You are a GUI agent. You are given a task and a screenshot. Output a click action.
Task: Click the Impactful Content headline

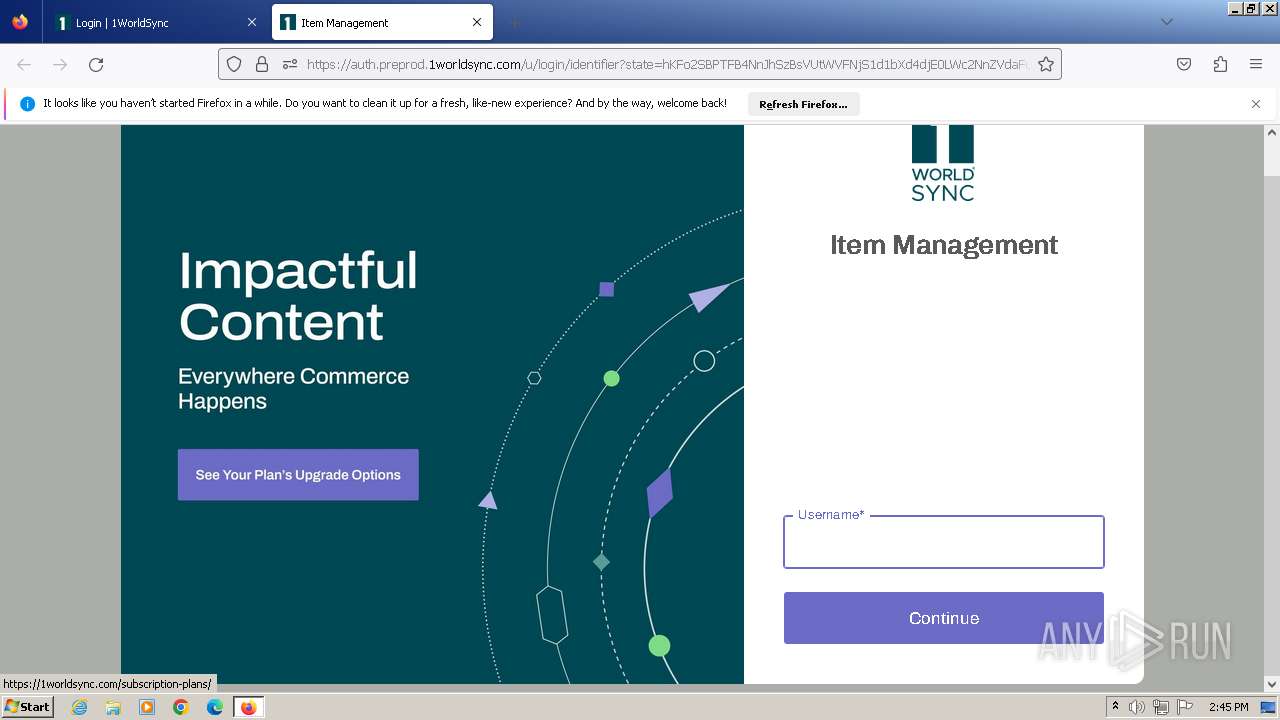[298, 296]
